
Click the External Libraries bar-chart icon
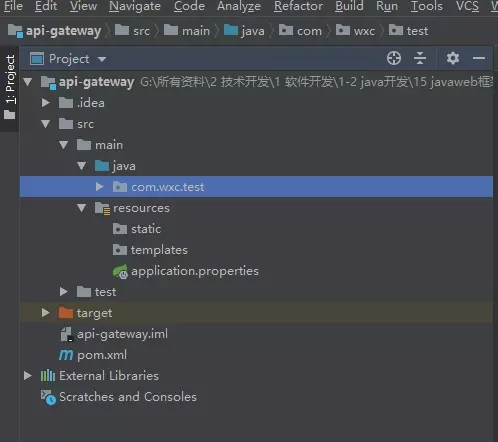[48, 376]
